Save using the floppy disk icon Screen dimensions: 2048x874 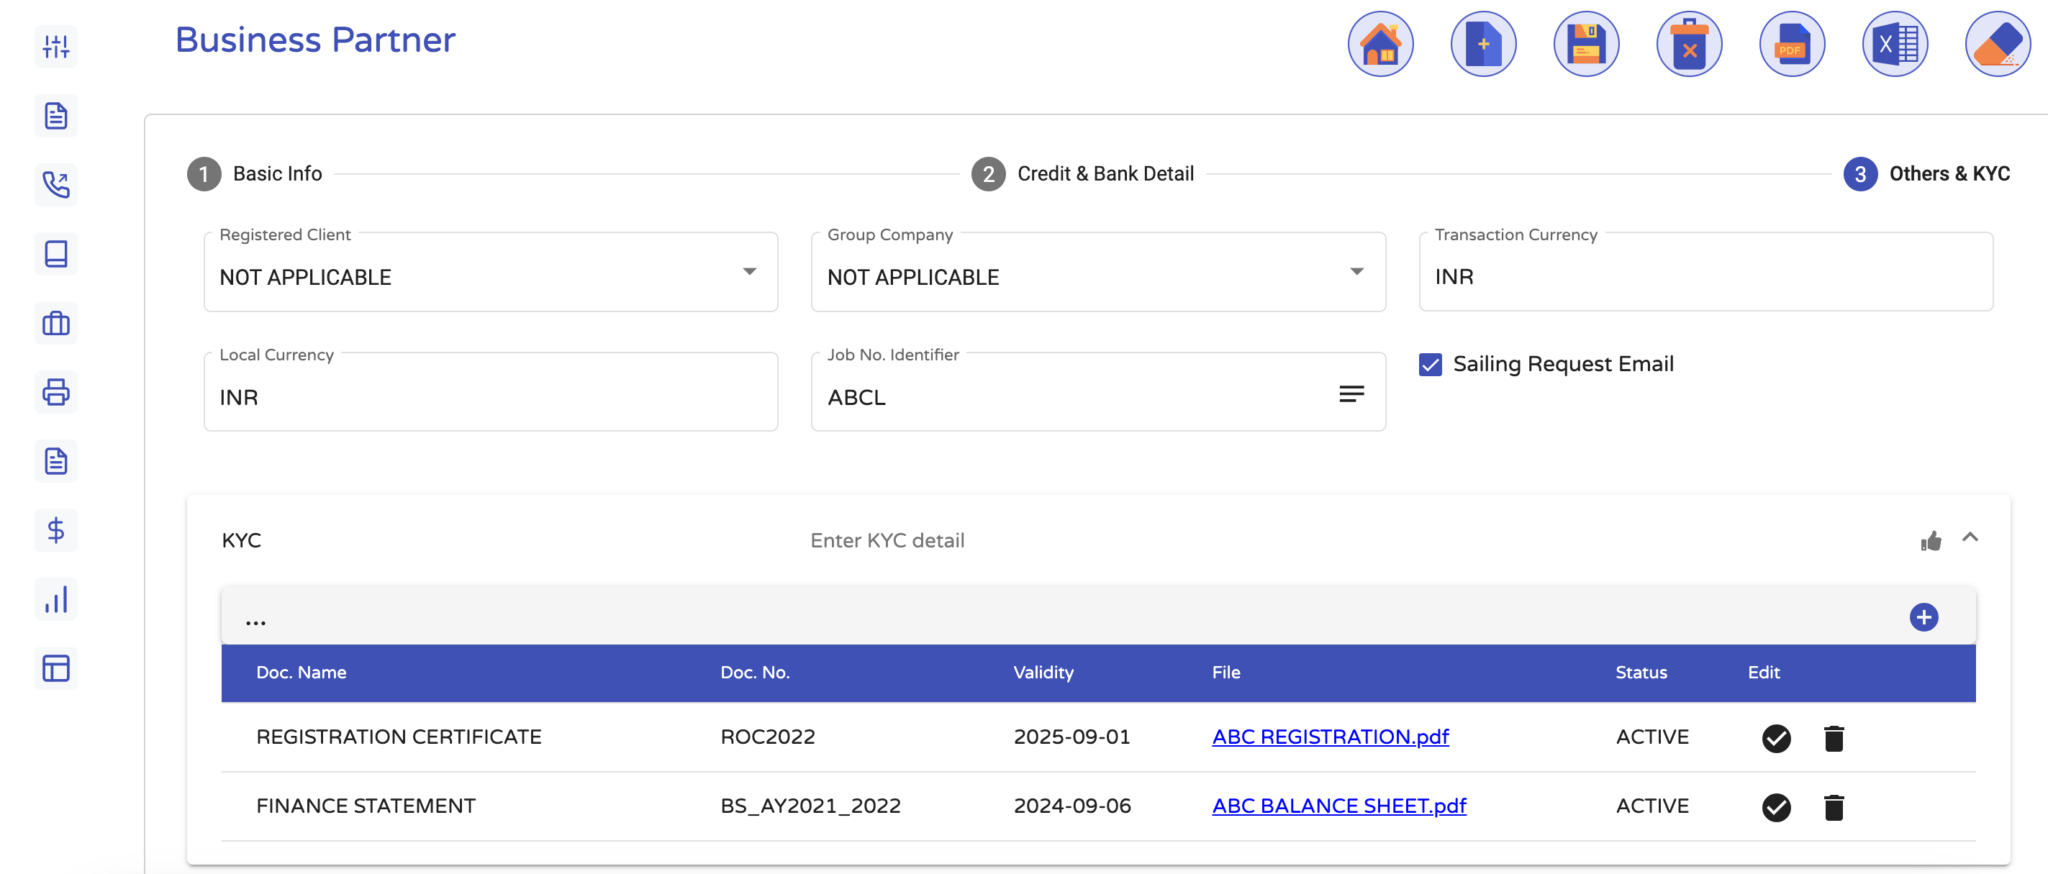[1586, 44]
